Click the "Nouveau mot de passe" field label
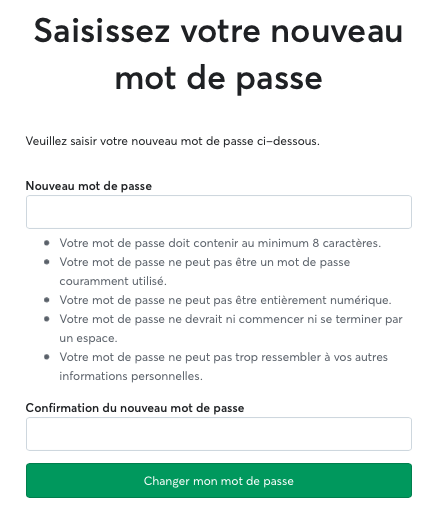 [x=89, y=186]
